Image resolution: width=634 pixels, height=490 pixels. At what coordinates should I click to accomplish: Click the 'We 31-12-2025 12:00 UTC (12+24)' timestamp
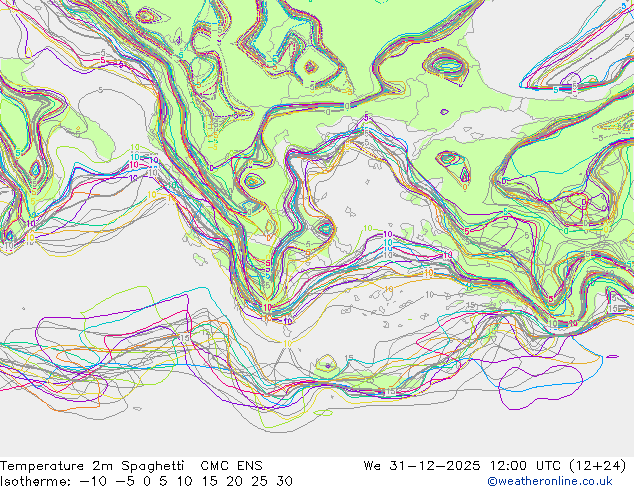coord(495,466)
